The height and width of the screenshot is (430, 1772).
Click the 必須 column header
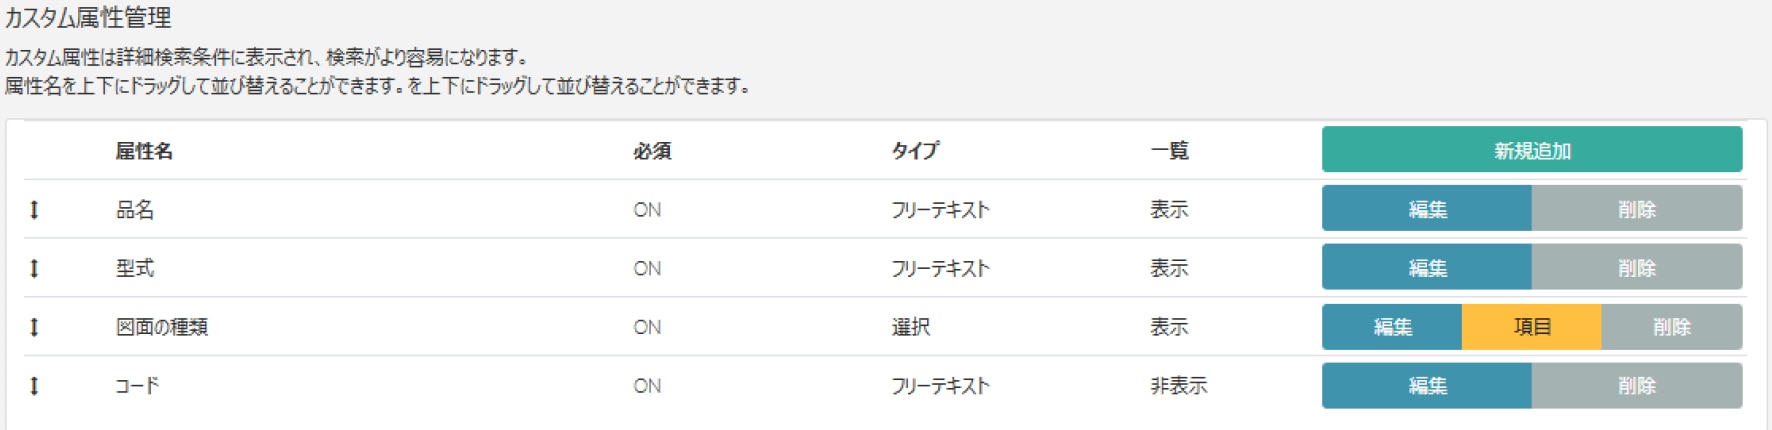(652, 151)
